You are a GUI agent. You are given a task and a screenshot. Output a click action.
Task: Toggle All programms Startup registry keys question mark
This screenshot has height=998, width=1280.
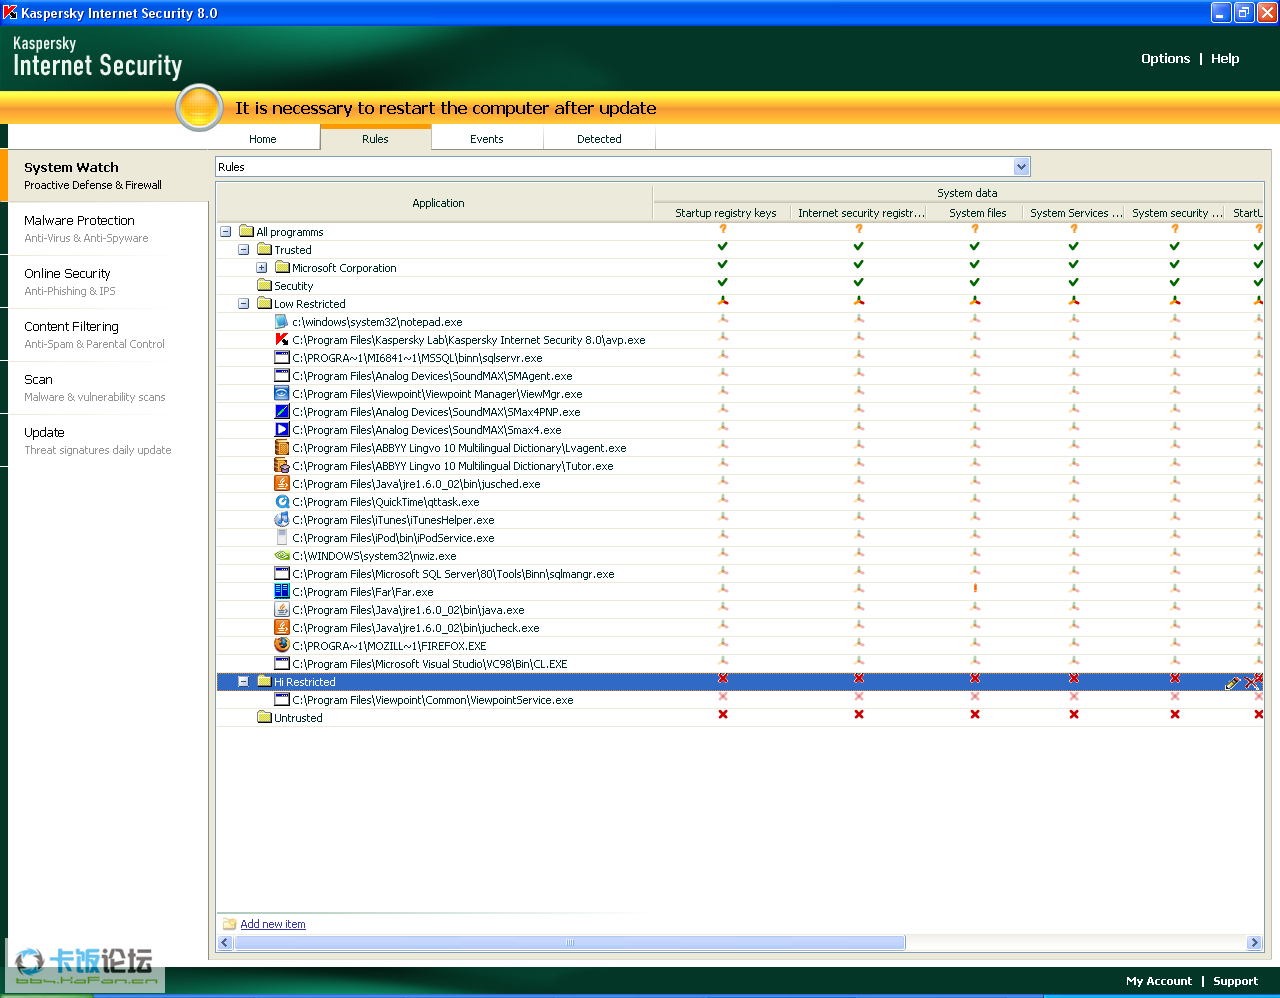click(x=723, y=229)
